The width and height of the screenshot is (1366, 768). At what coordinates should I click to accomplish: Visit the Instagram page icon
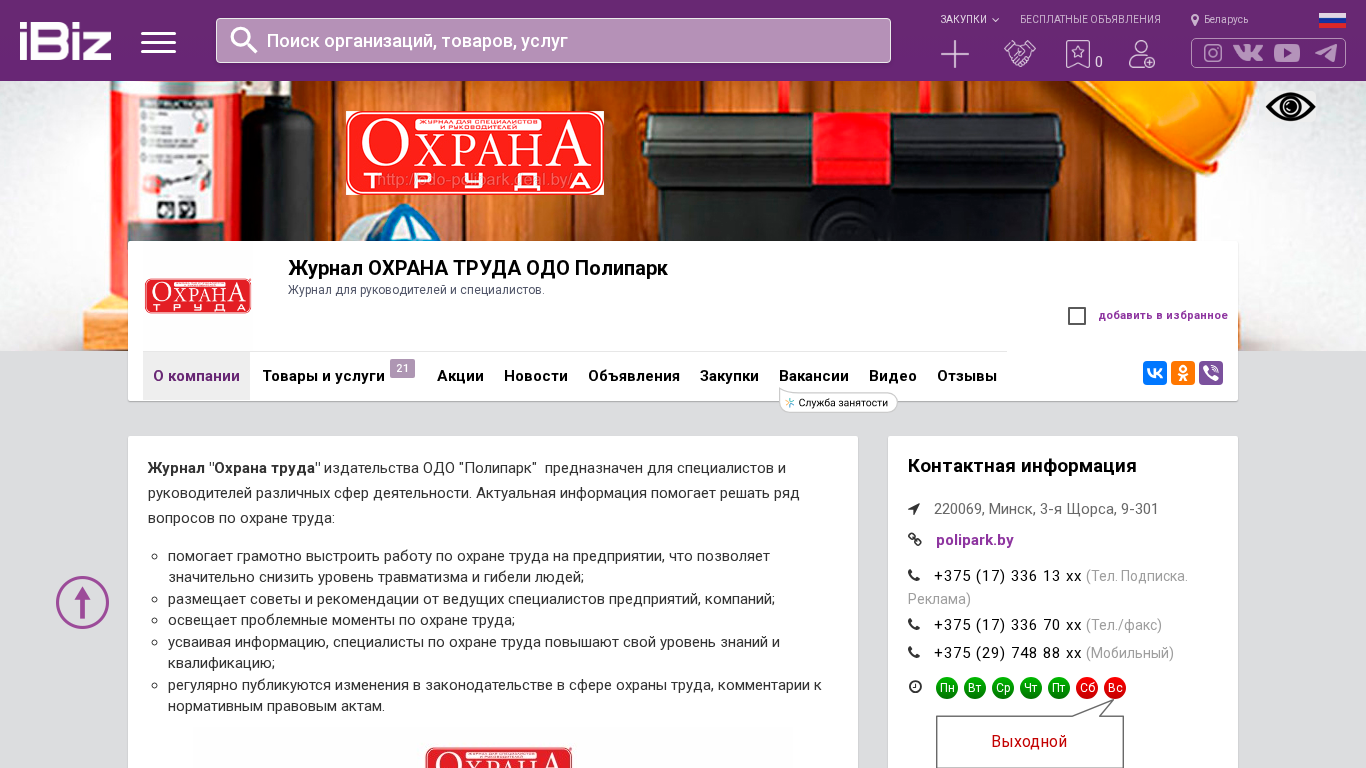(1213, 53)
